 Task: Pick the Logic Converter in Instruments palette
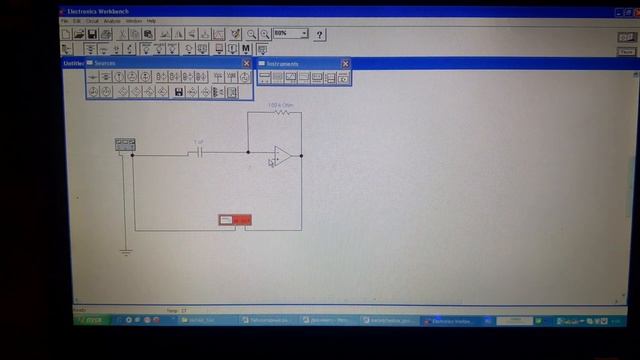tap(343, 77)
